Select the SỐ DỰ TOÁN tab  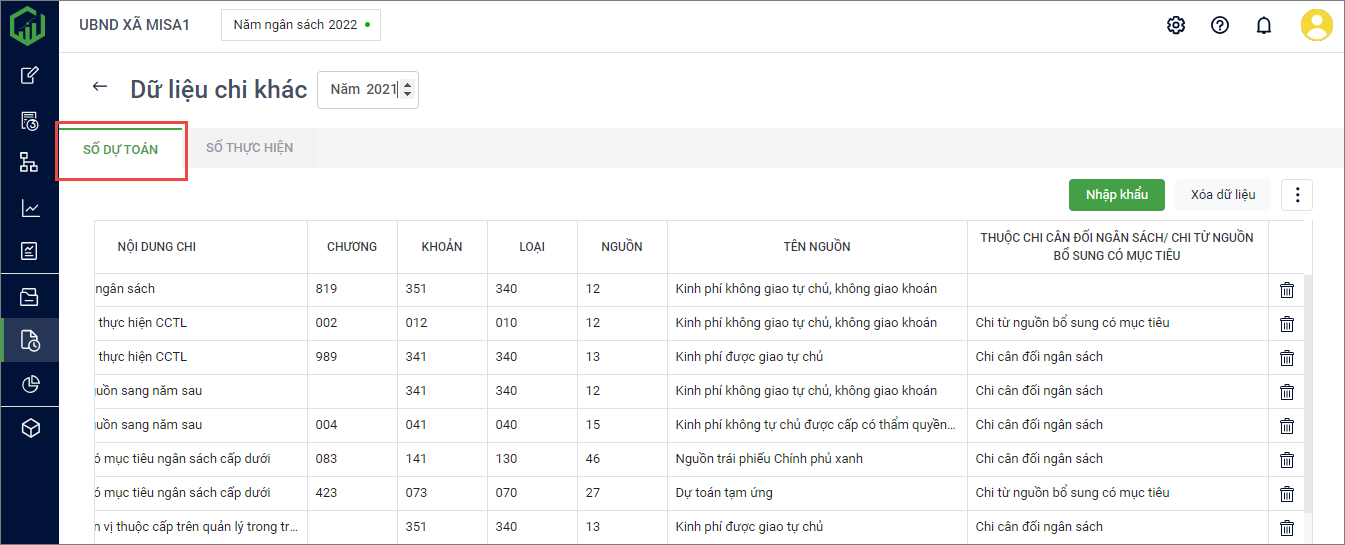[x=120, y=149]
